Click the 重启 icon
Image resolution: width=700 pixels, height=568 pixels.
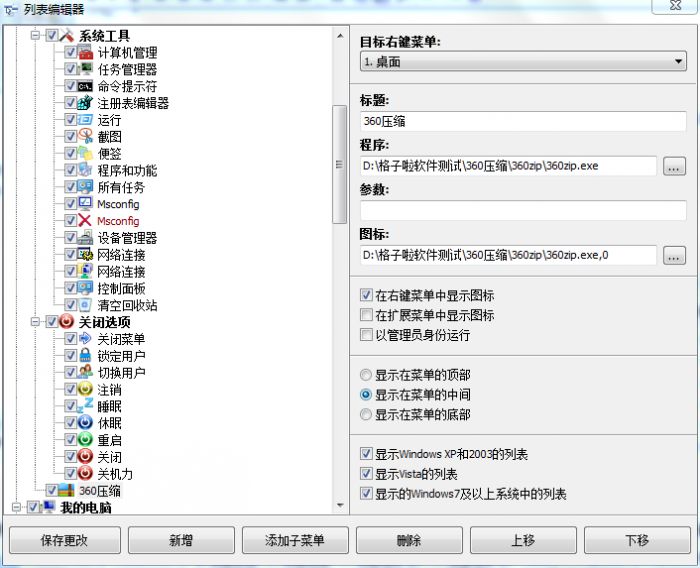click(87, 440)
